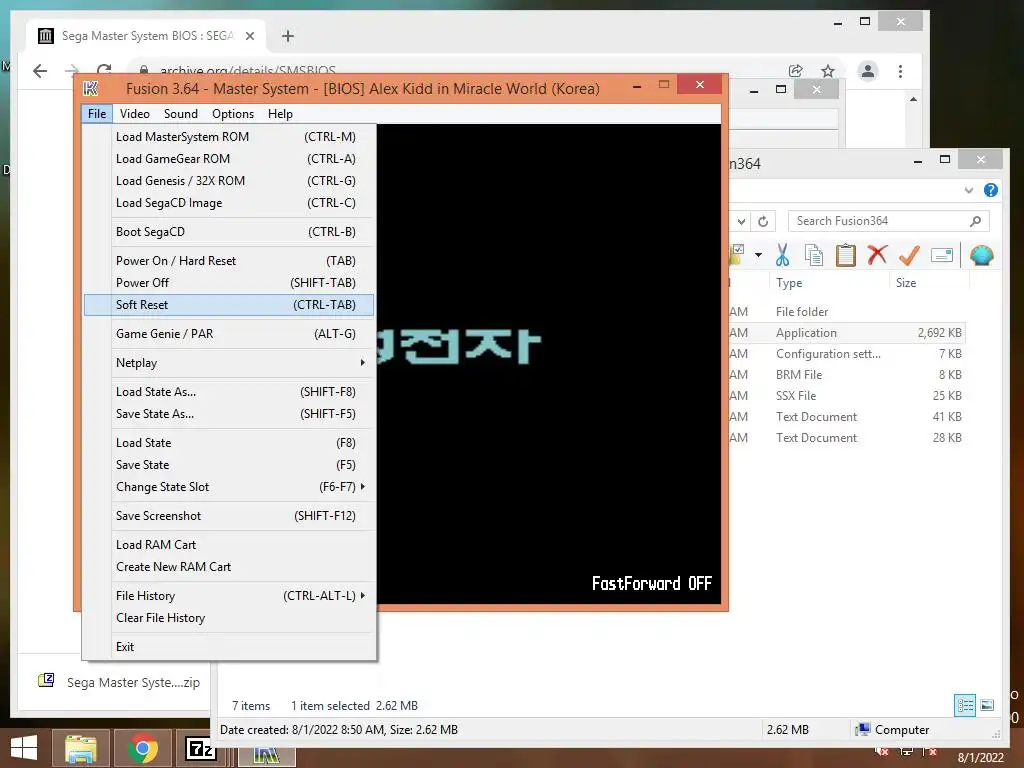Screen dimensions: 1024x768
Task: Click the Fusion app icon in title bar
Action: (91, 88)
